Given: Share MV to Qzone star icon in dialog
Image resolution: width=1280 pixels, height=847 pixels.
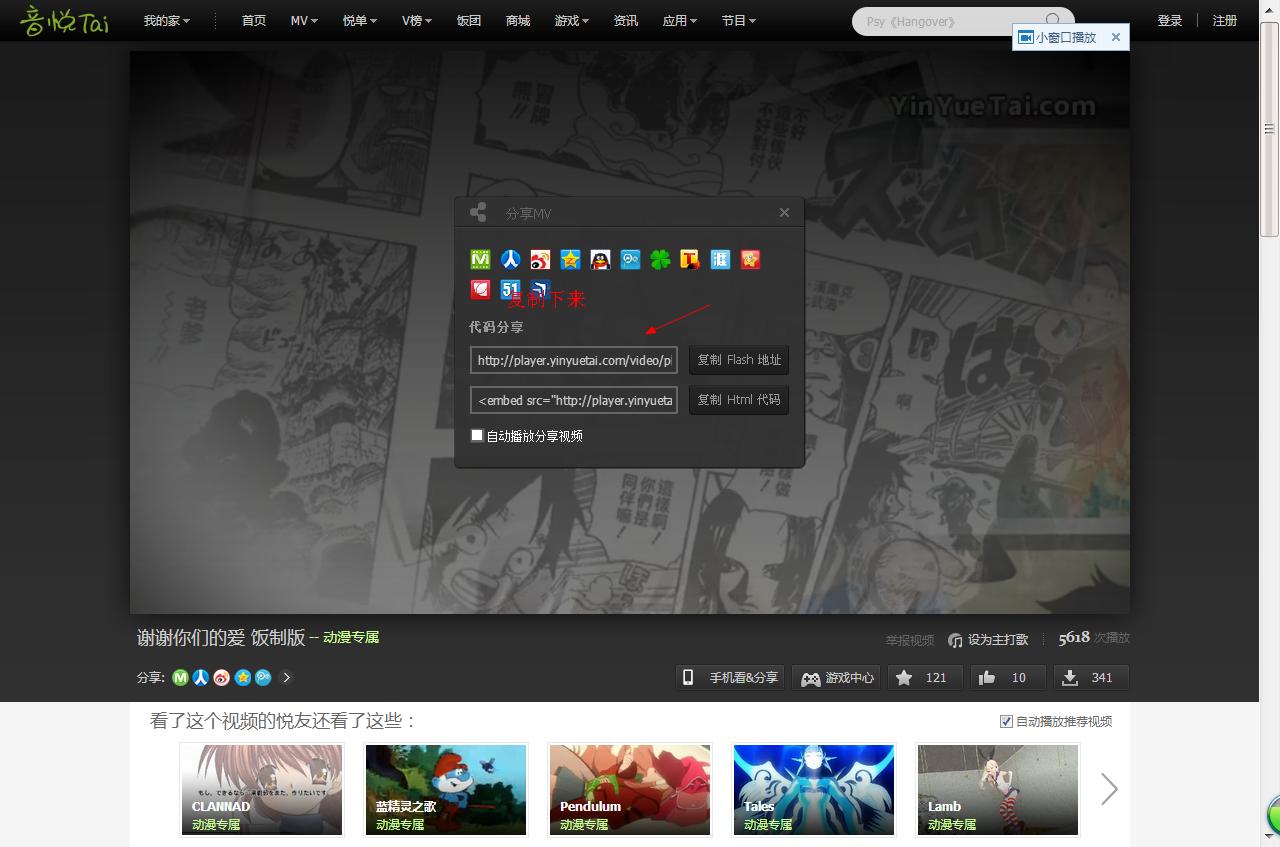Looking at the screenshot, I should tap(570, 260).
